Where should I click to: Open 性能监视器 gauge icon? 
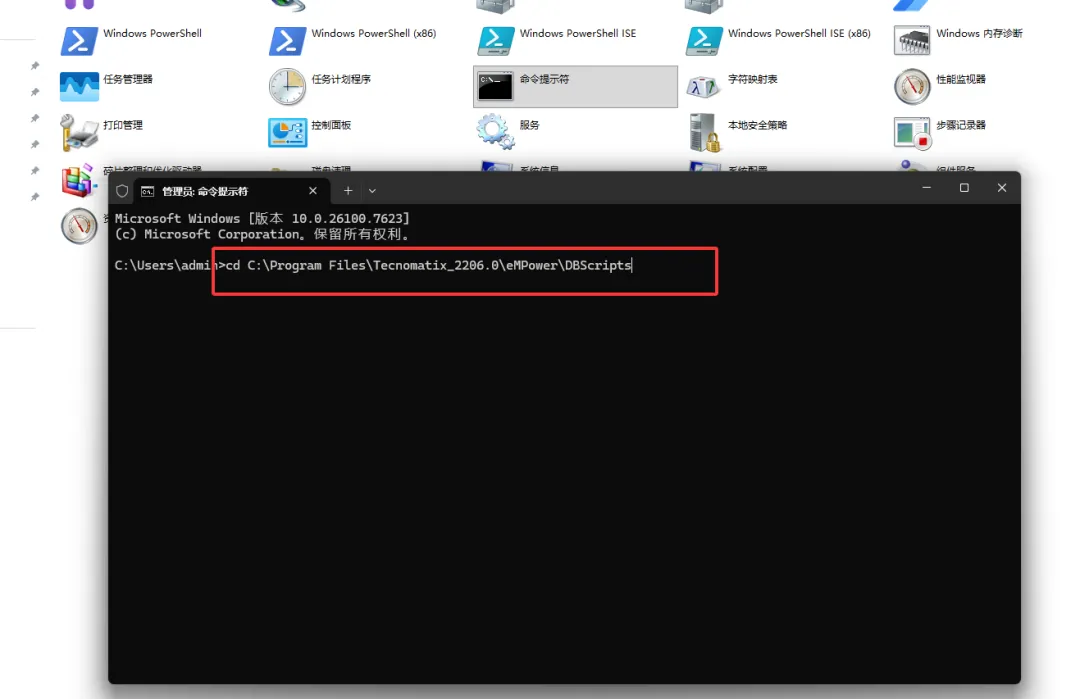click(912, 87)
